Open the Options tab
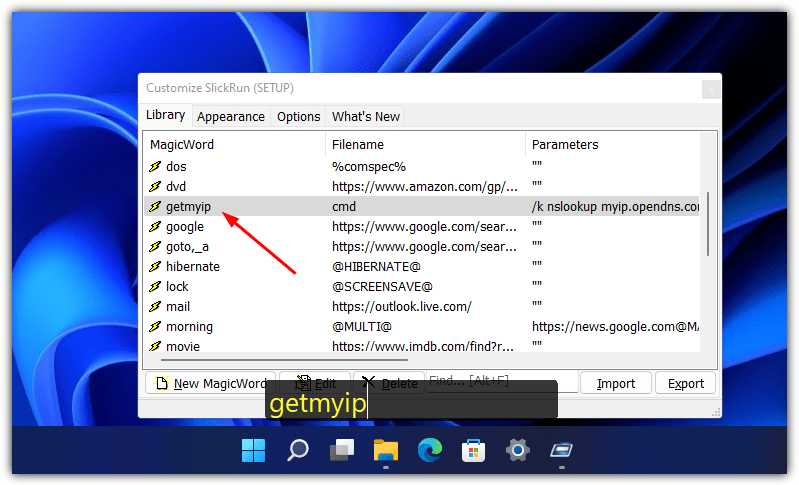This screenshot has width=799, height=485. pyautogui.click(x=299, y=117)
